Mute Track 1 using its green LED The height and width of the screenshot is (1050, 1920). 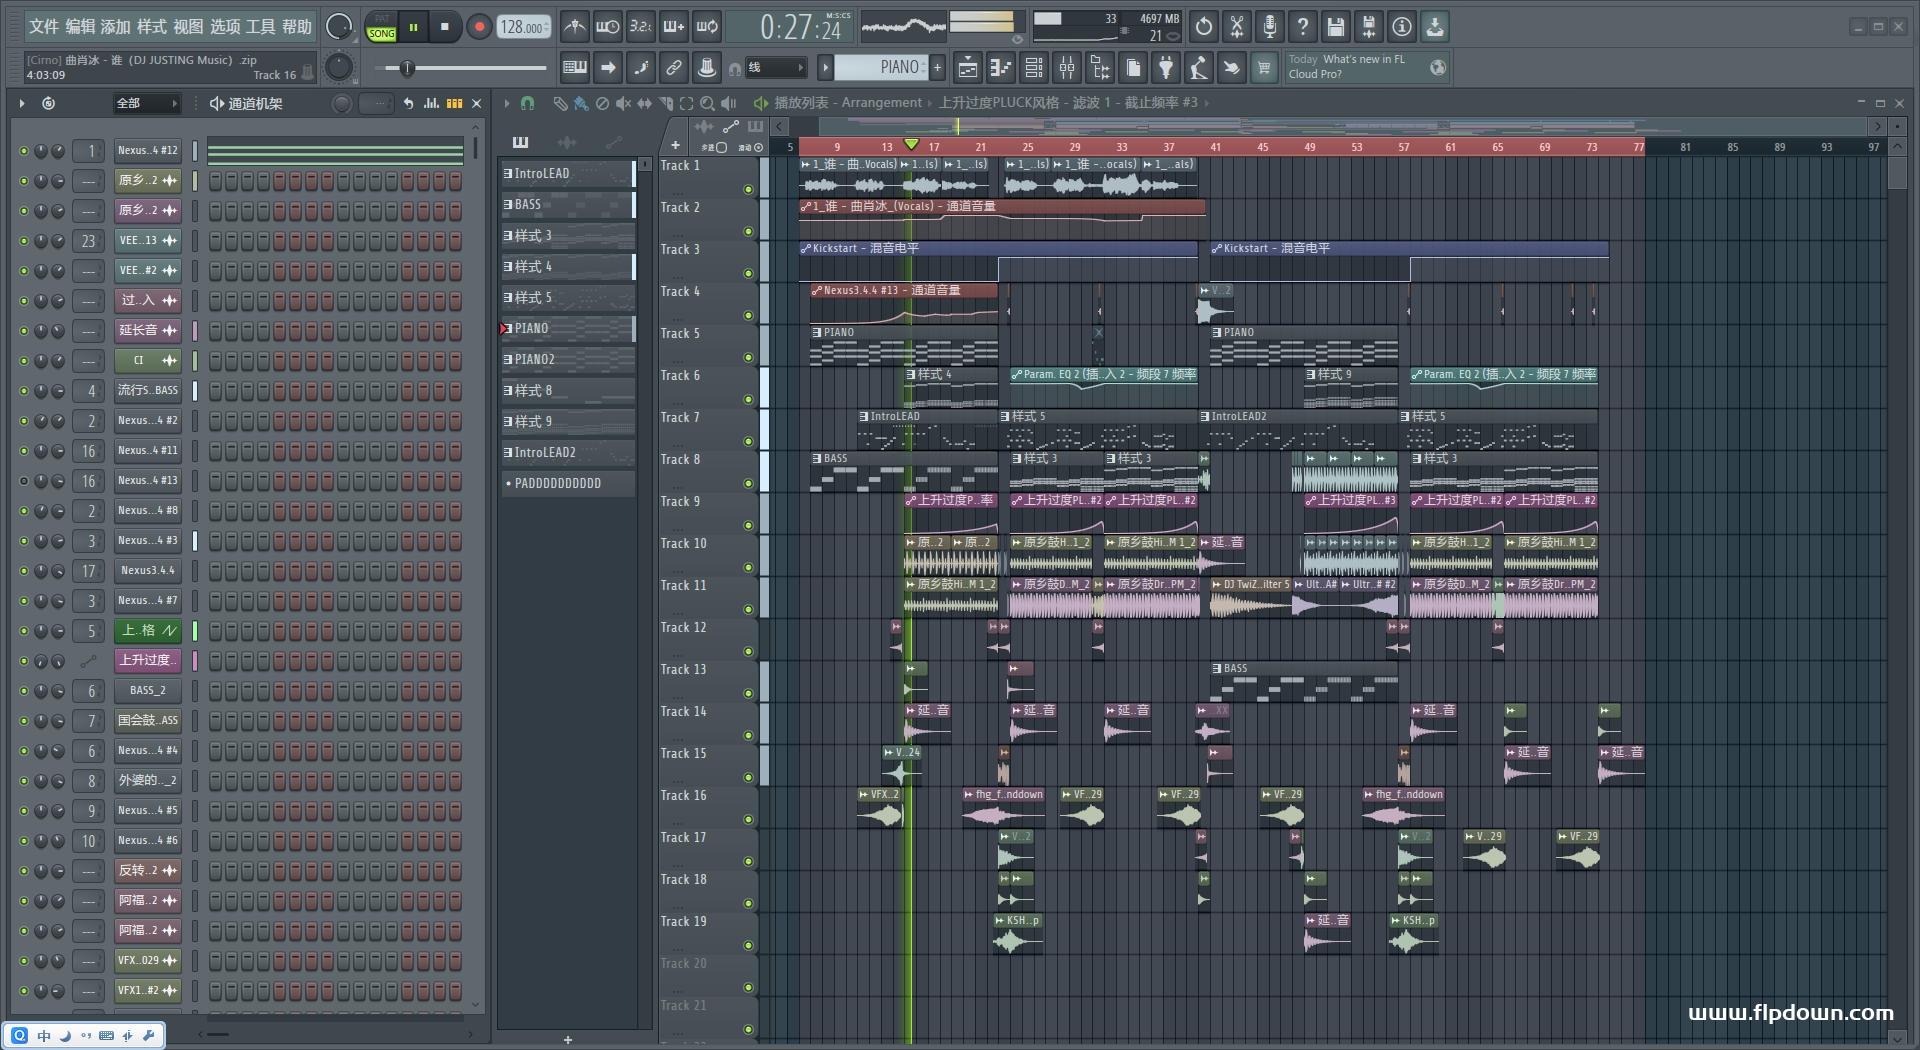tap(748, 189)
